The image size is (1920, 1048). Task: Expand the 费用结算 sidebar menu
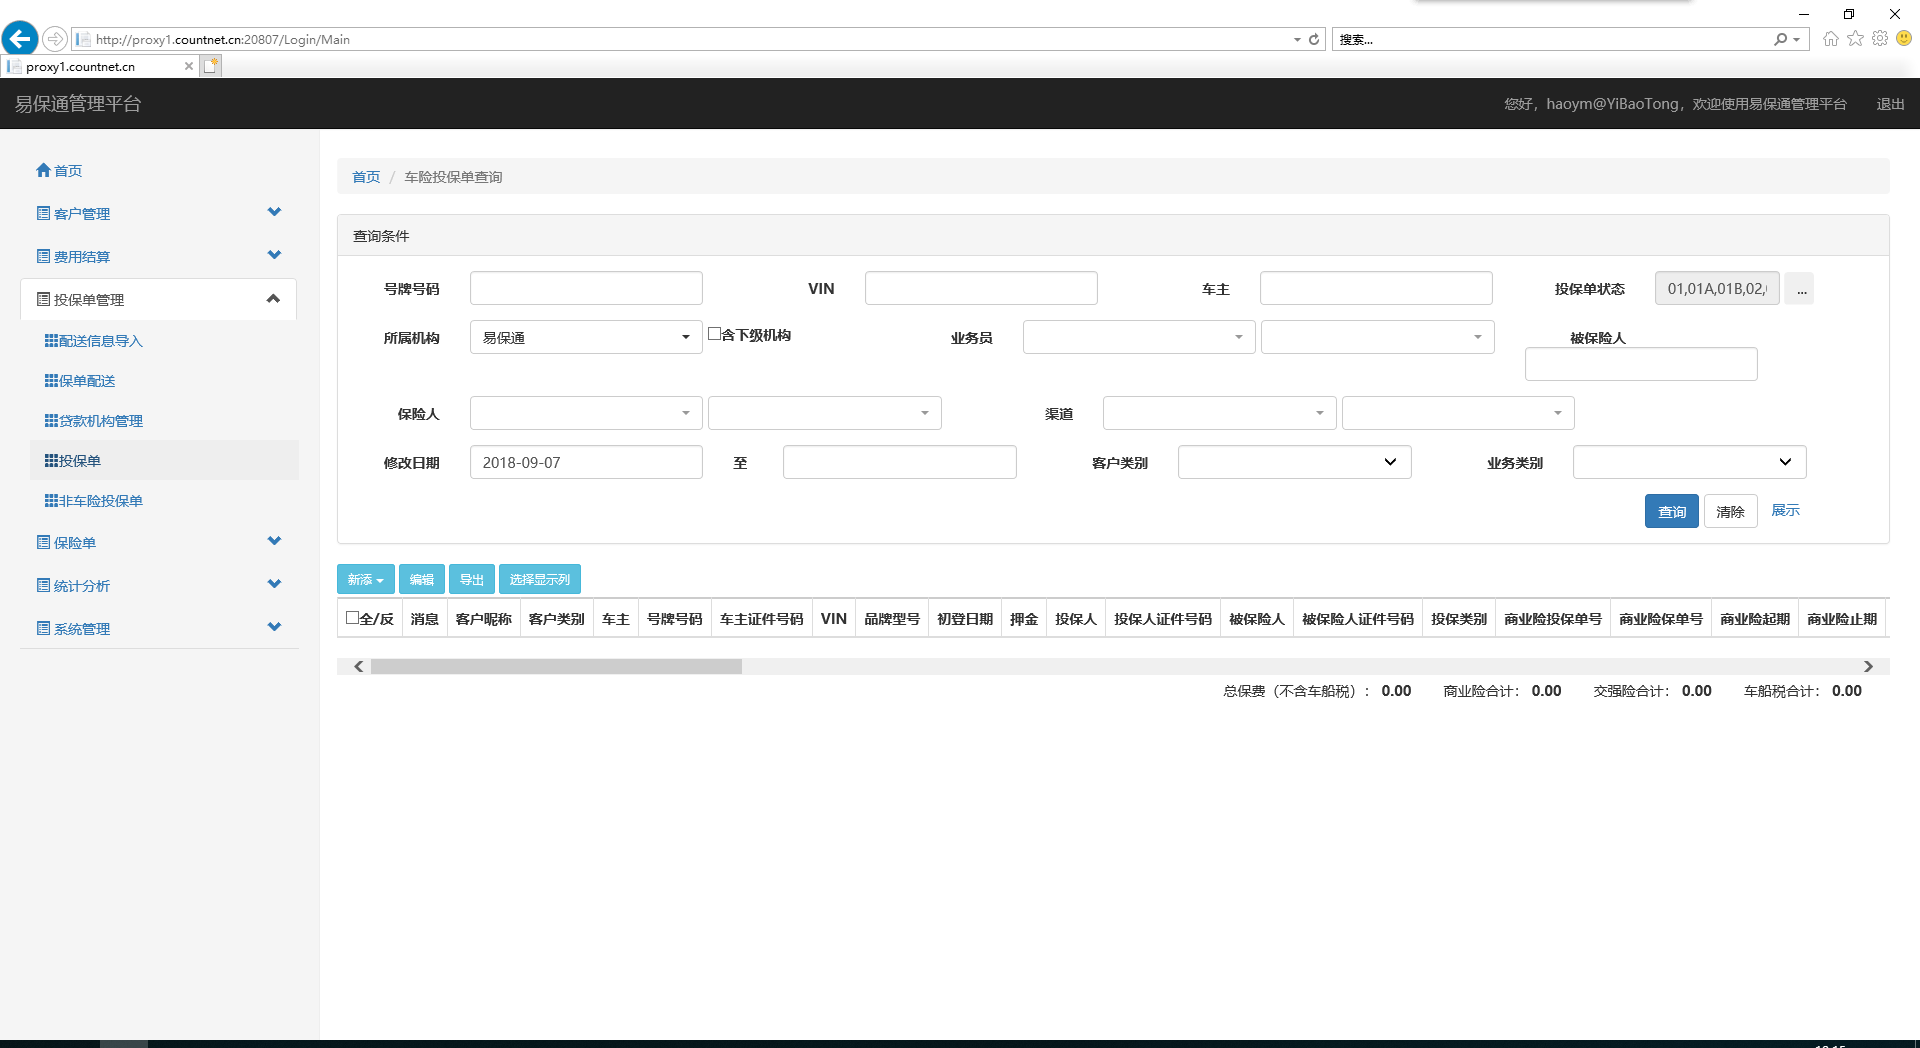[160, 256]
